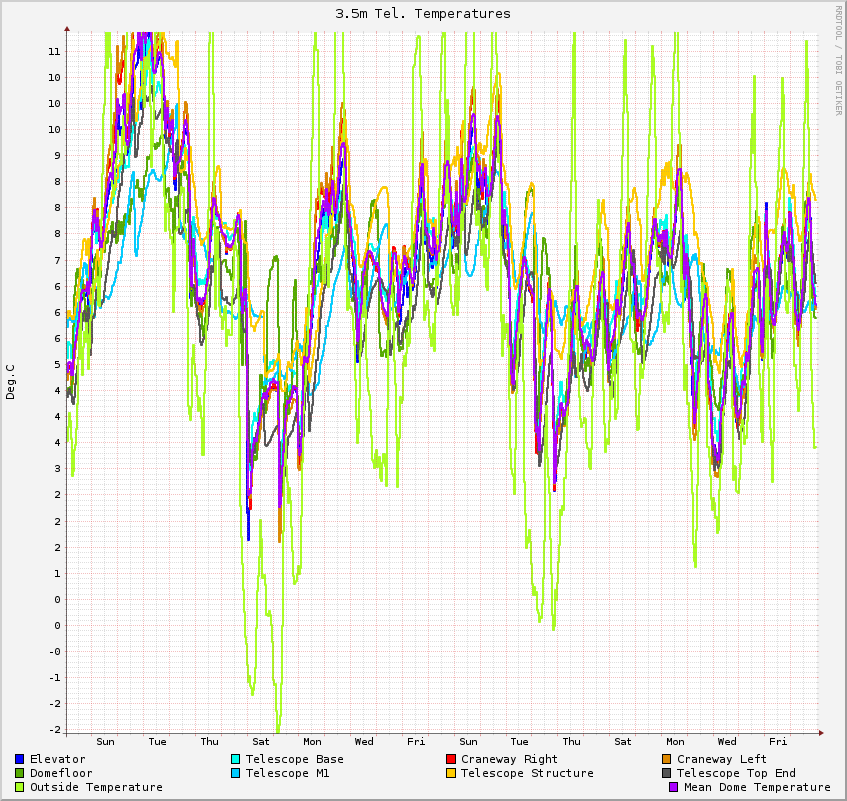Click the "Elevator" legend label text
847x801 pixels.
[x=58, y=759]
